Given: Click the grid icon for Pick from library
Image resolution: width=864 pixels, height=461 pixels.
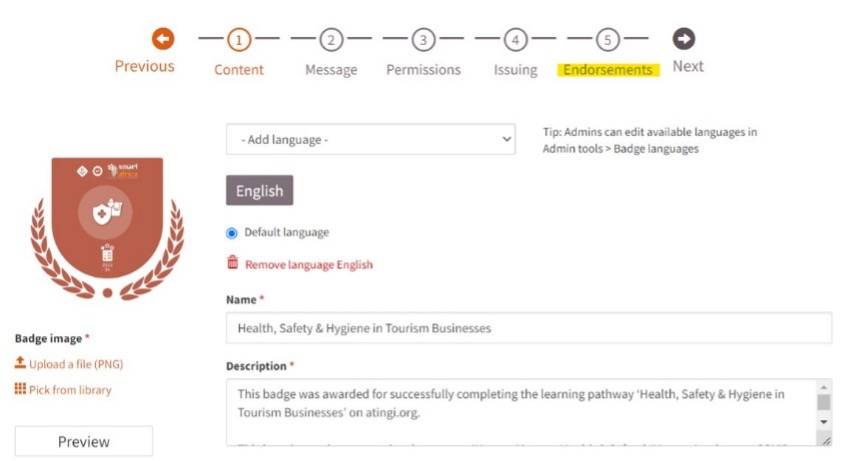Looking at the screenshot, I should pyautogui.click(x=20, y=389).
